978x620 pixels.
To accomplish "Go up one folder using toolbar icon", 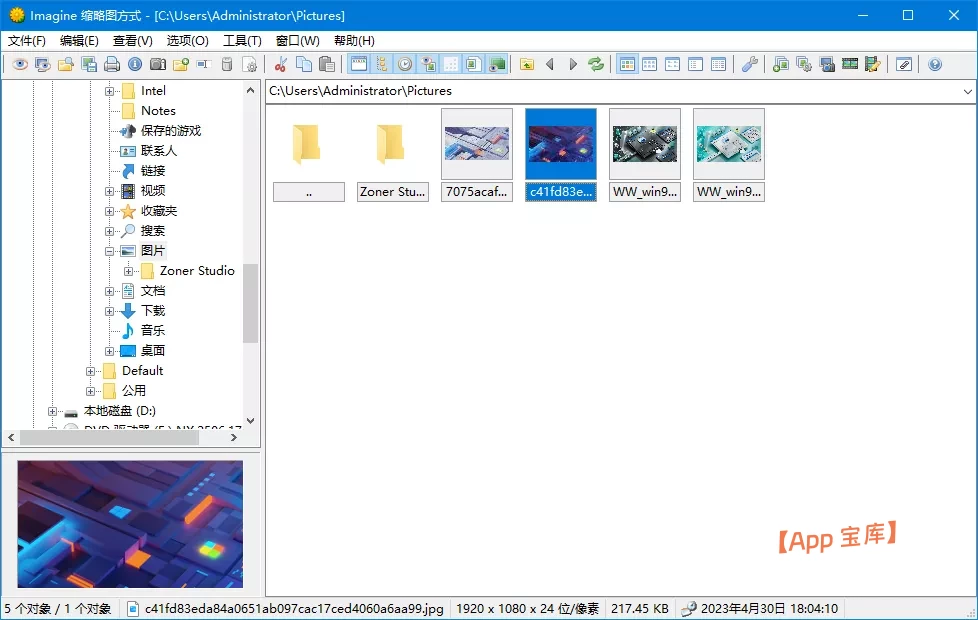I will click(527, 64).
